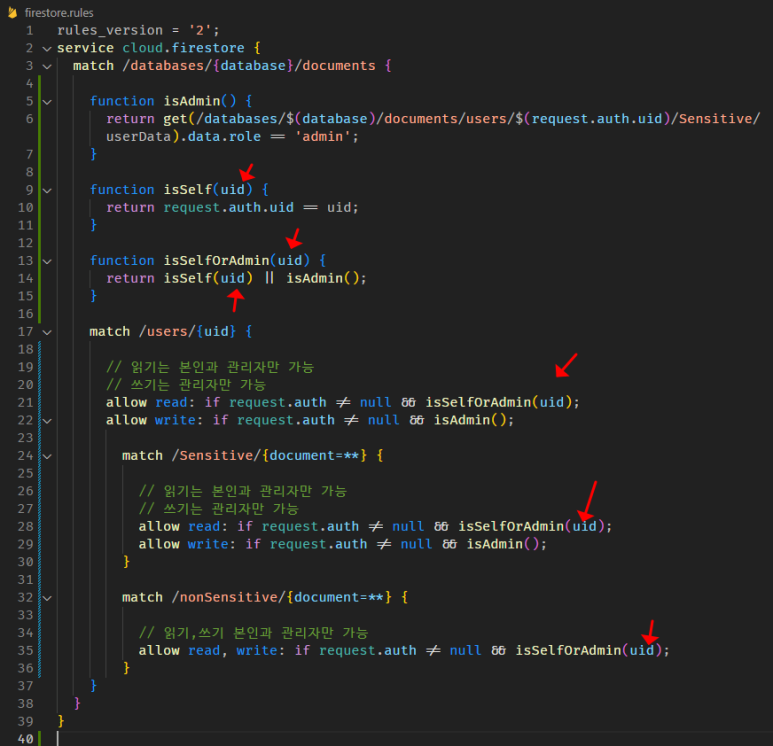Click isSelfOrAdmin in the declaration on line 13
The width and height of the screenshot is (773, 746).
point(216,260)
